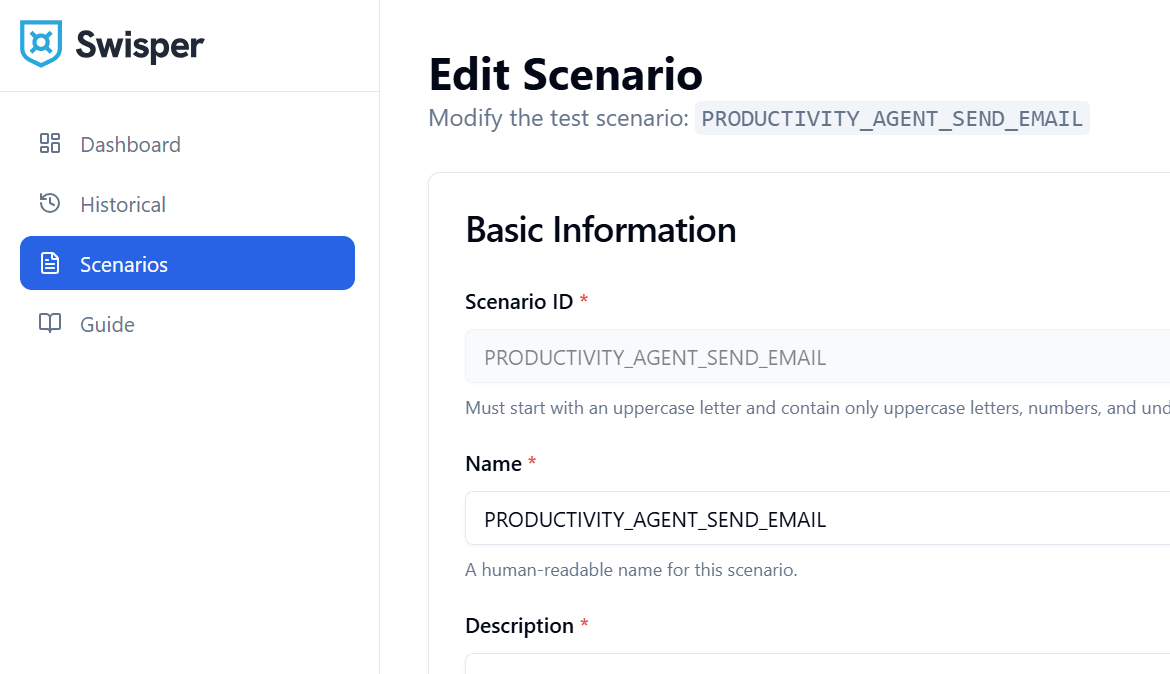This screenshot has width=1170, height=674.
Task: Click the Dashboard grid icon
Action: (x=50, y=143)
